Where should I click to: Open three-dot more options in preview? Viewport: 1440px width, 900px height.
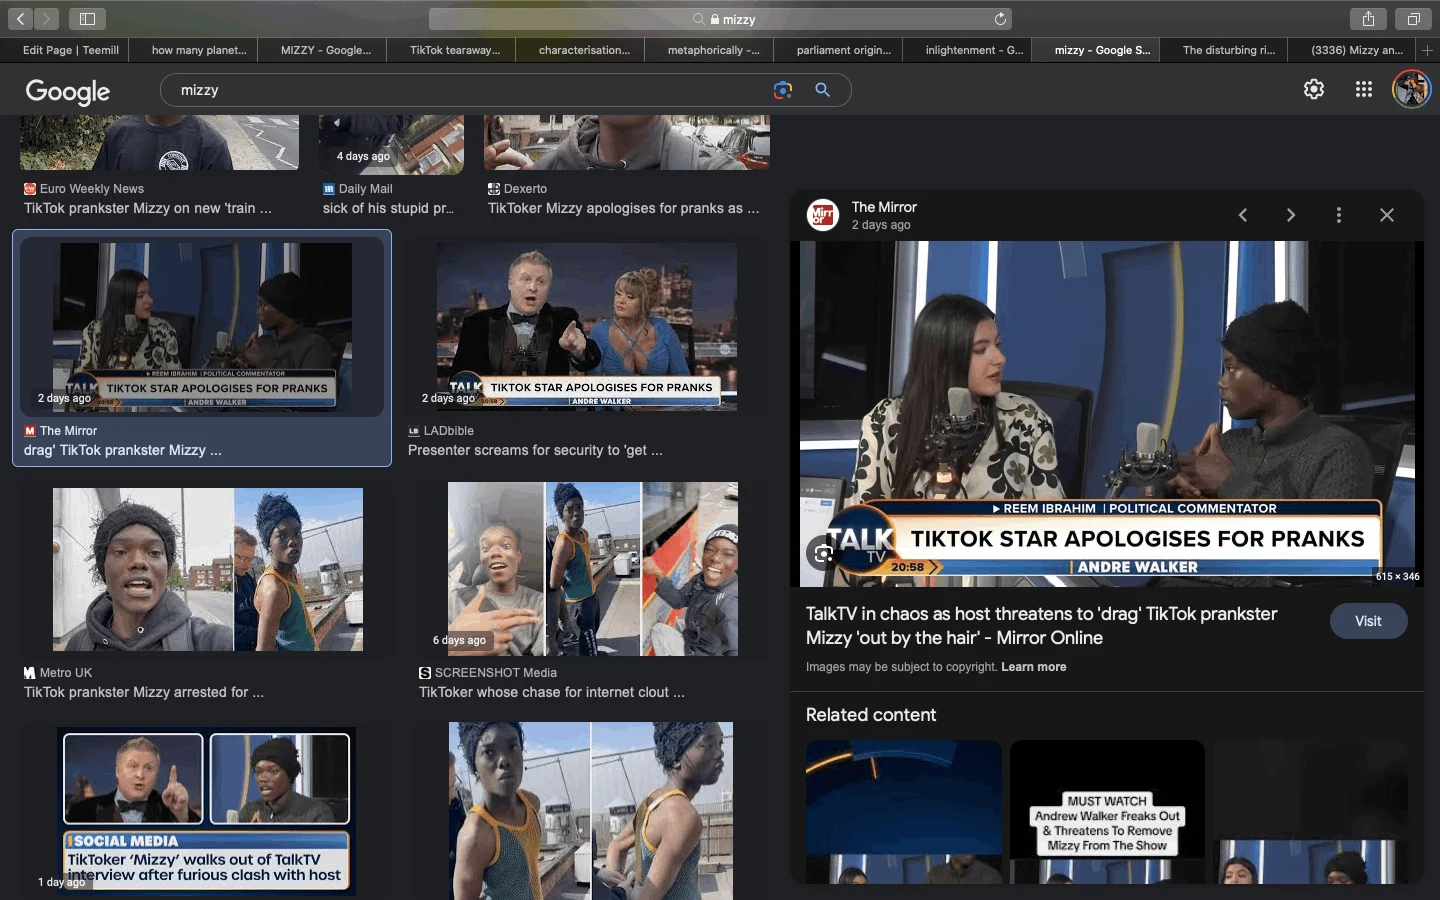click(1339, 215)
